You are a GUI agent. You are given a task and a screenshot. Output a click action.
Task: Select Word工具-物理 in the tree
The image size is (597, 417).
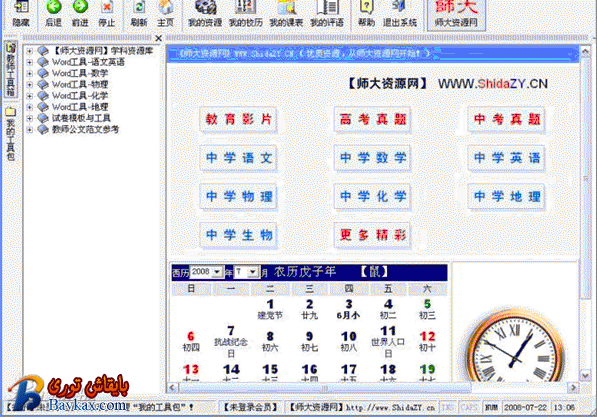tap(80, 85)
